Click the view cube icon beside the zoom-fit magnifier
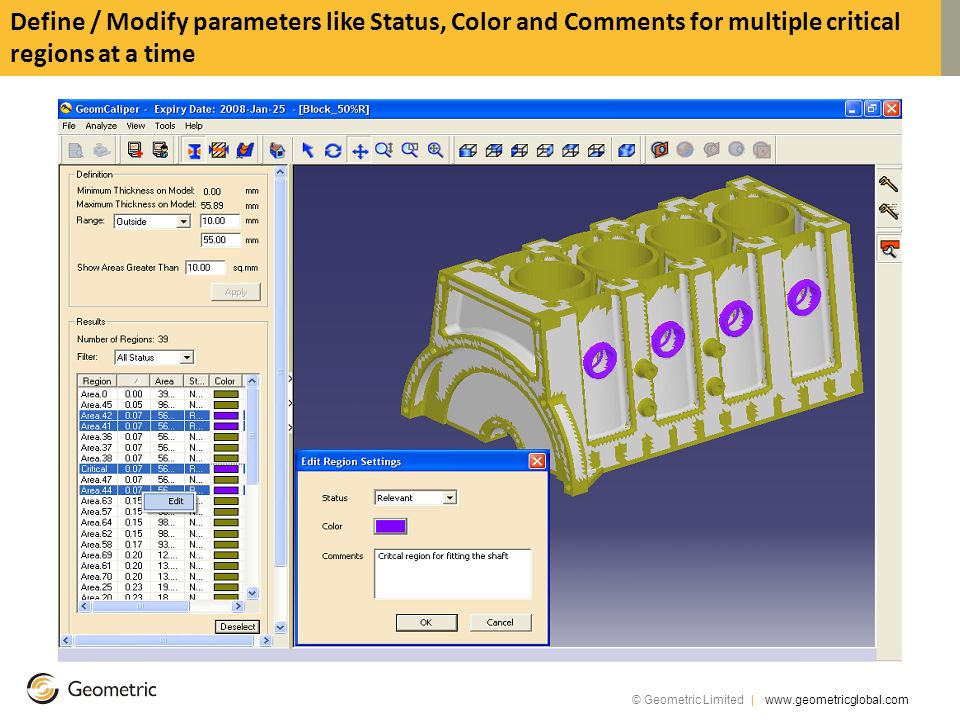The image size is (960, 720). (468, 150)
